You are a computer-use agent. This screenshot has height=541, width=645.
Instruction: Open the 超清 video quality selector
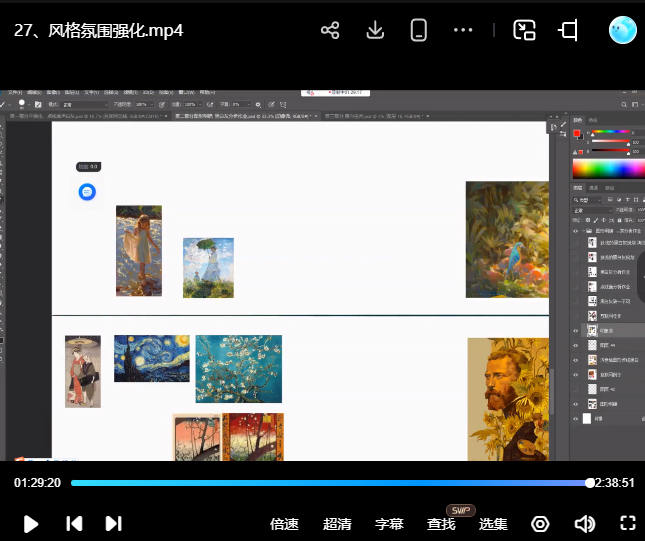[x=337, y=524]
